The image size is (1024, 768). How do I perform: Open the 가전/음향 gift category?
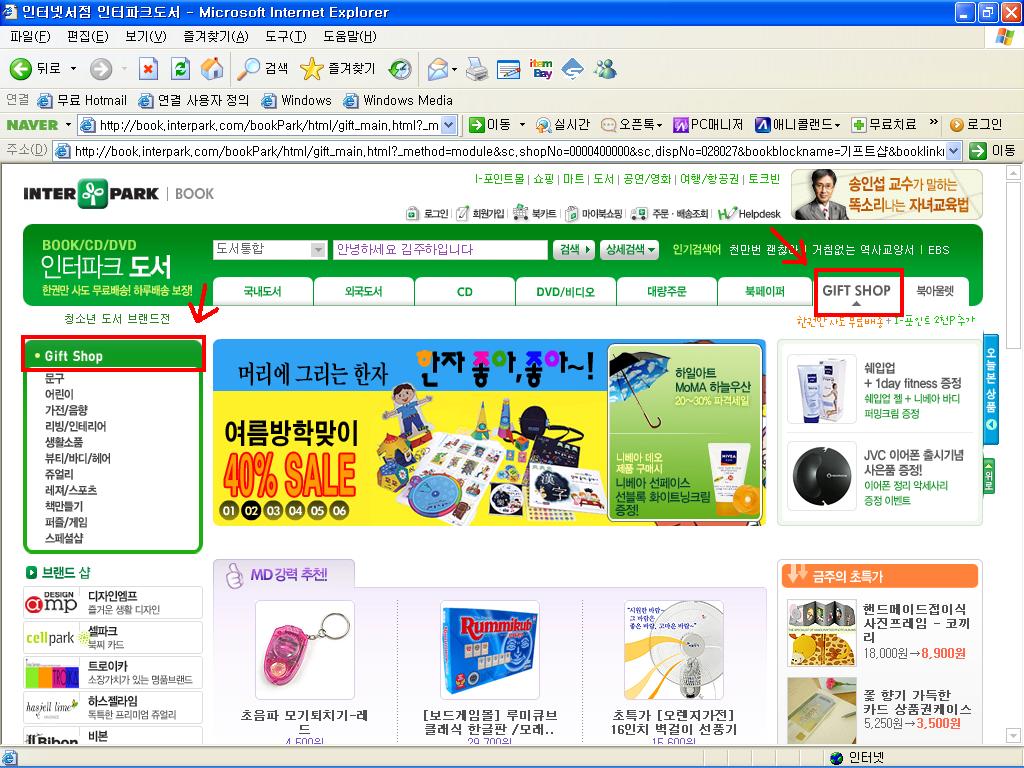(66, 410)
